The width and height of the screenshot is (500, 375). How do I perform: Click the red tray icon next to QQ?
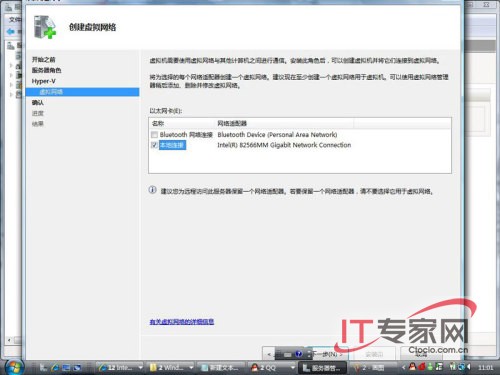coord(422,367)
